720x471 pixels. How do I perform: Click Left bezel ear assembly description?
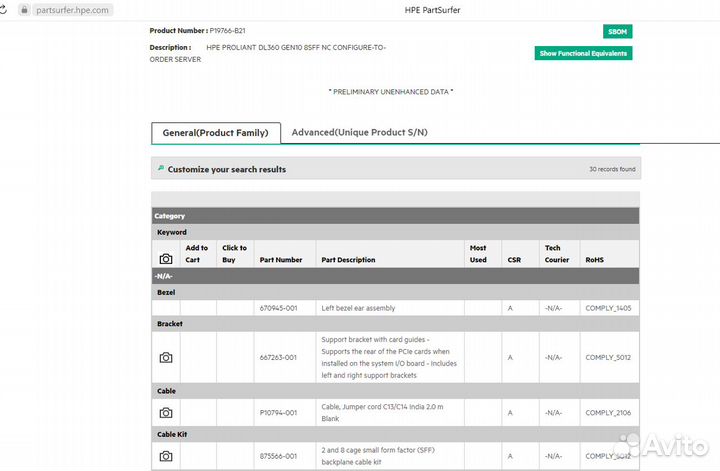[x=358, y=308]
